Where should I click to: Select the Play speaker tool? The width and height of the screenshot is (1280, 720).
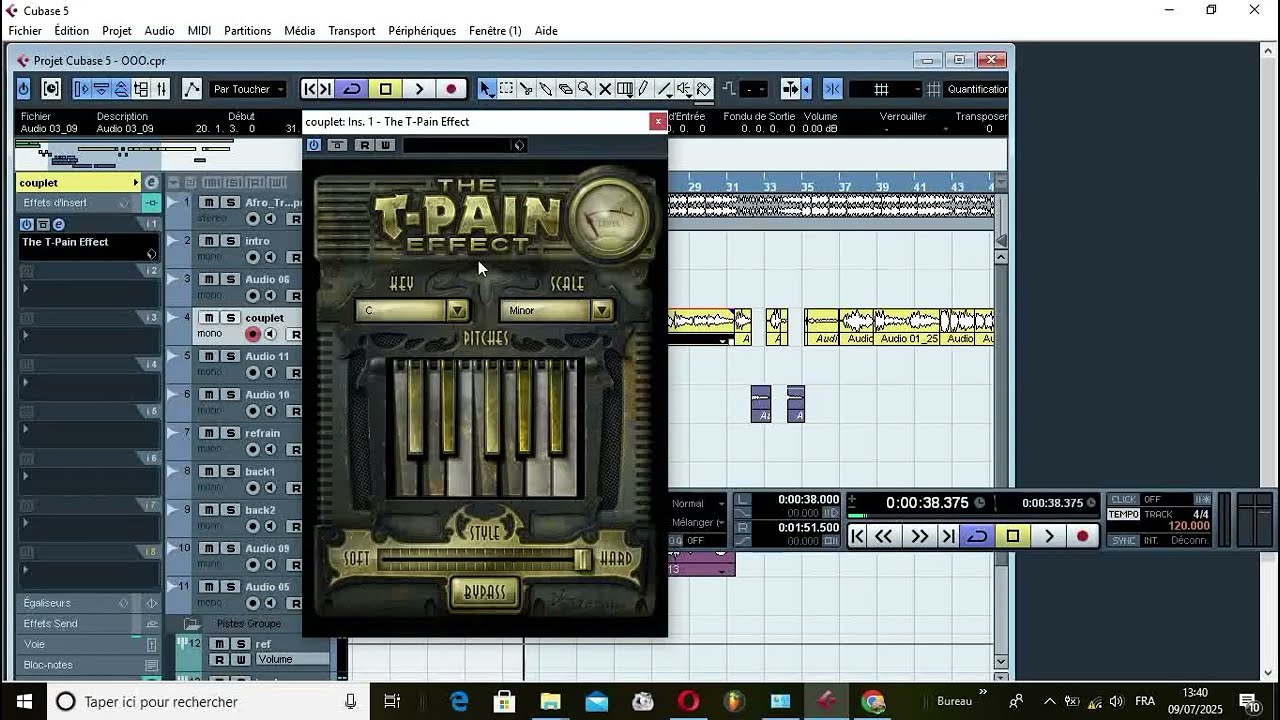point(684,89)
